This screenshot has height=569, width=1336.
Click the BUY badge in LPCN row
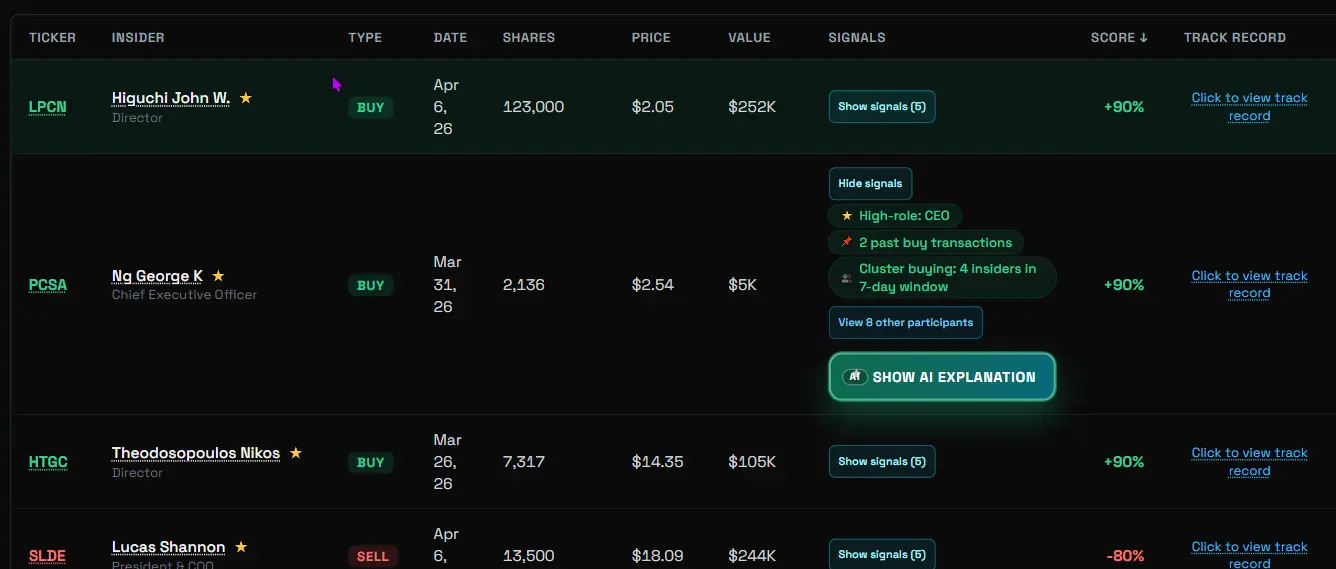pos(371,108)
